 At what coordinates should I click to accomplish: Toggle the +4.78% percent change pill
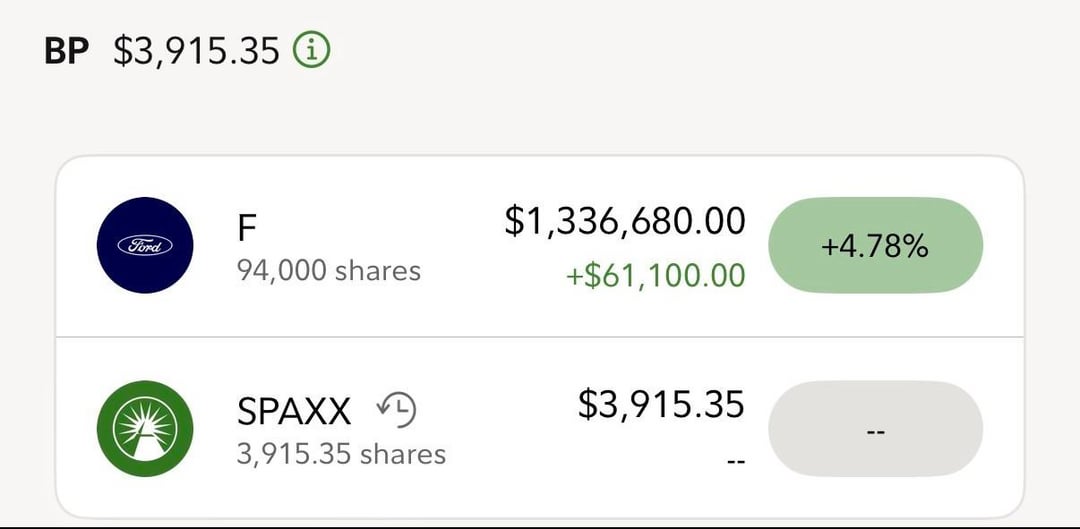875,245
